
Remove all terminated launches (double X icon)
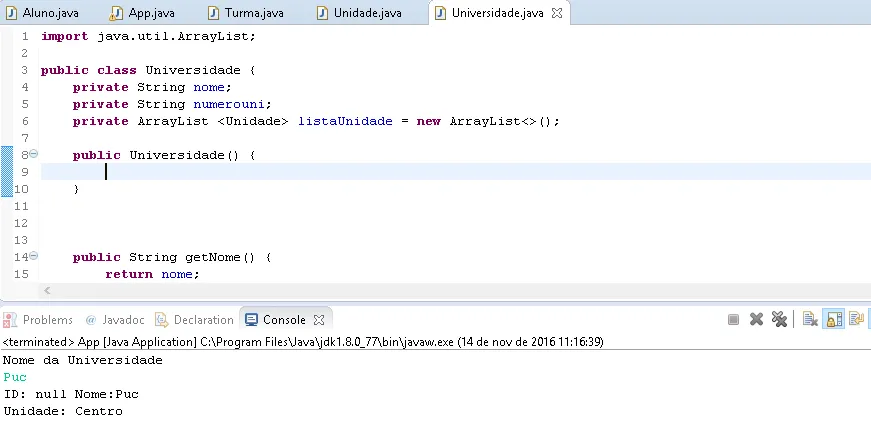pyautogui.click(x=779, y=320)
